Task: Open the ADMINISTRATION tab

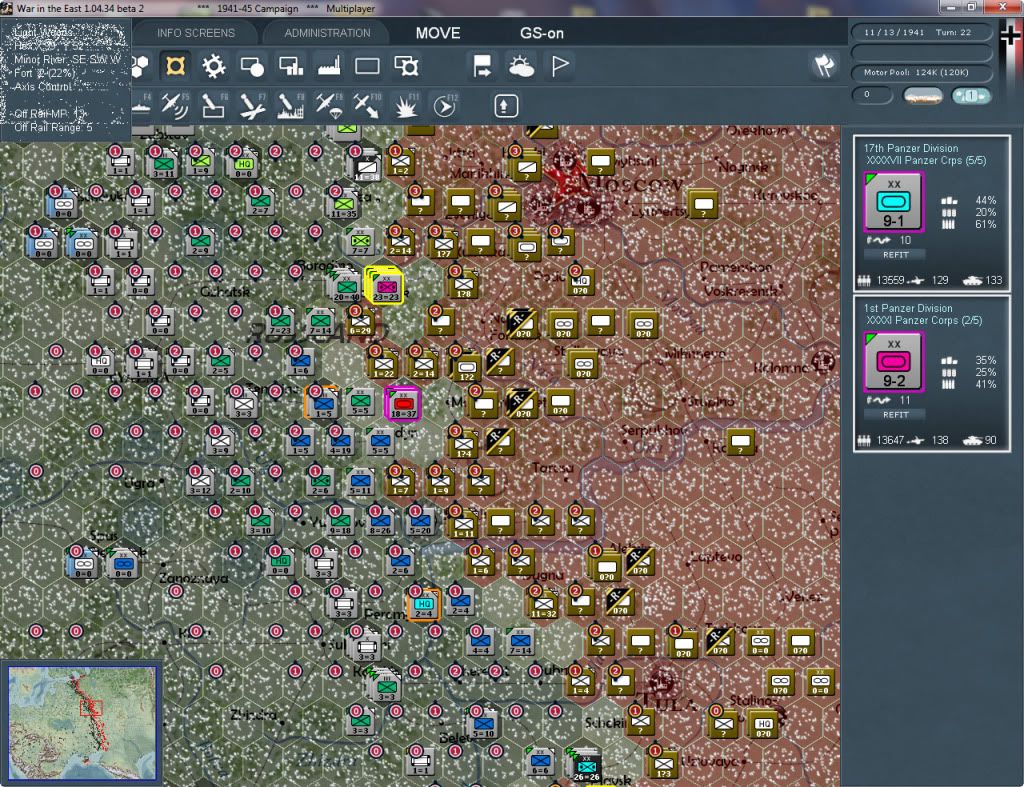Action: tap(327, 33)
